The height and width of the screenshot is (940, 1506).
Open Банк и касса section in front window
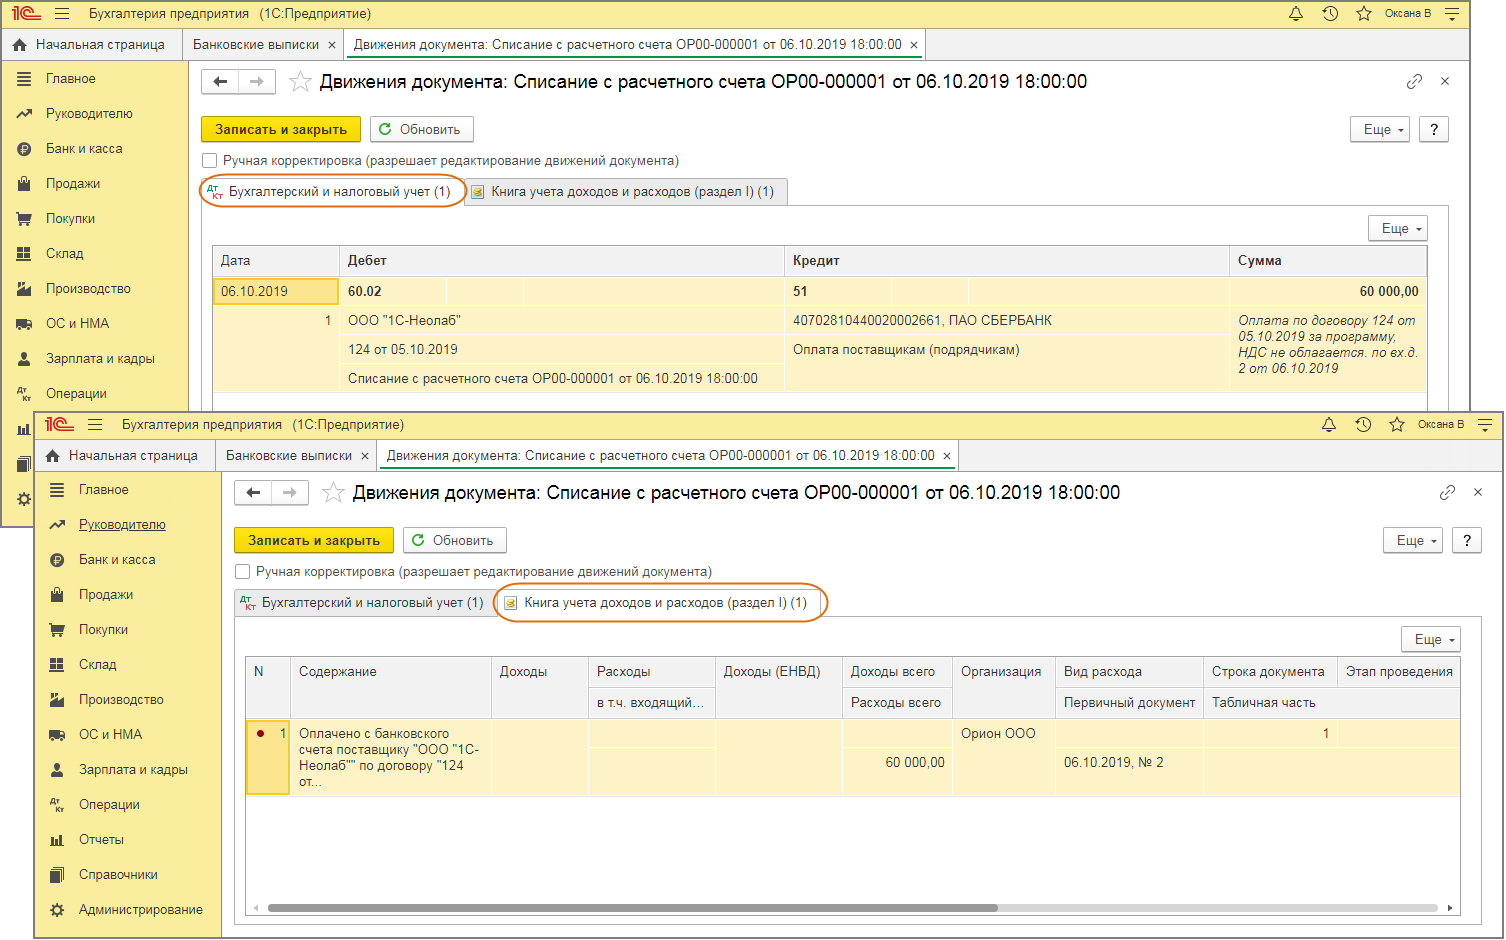point(117,560)
